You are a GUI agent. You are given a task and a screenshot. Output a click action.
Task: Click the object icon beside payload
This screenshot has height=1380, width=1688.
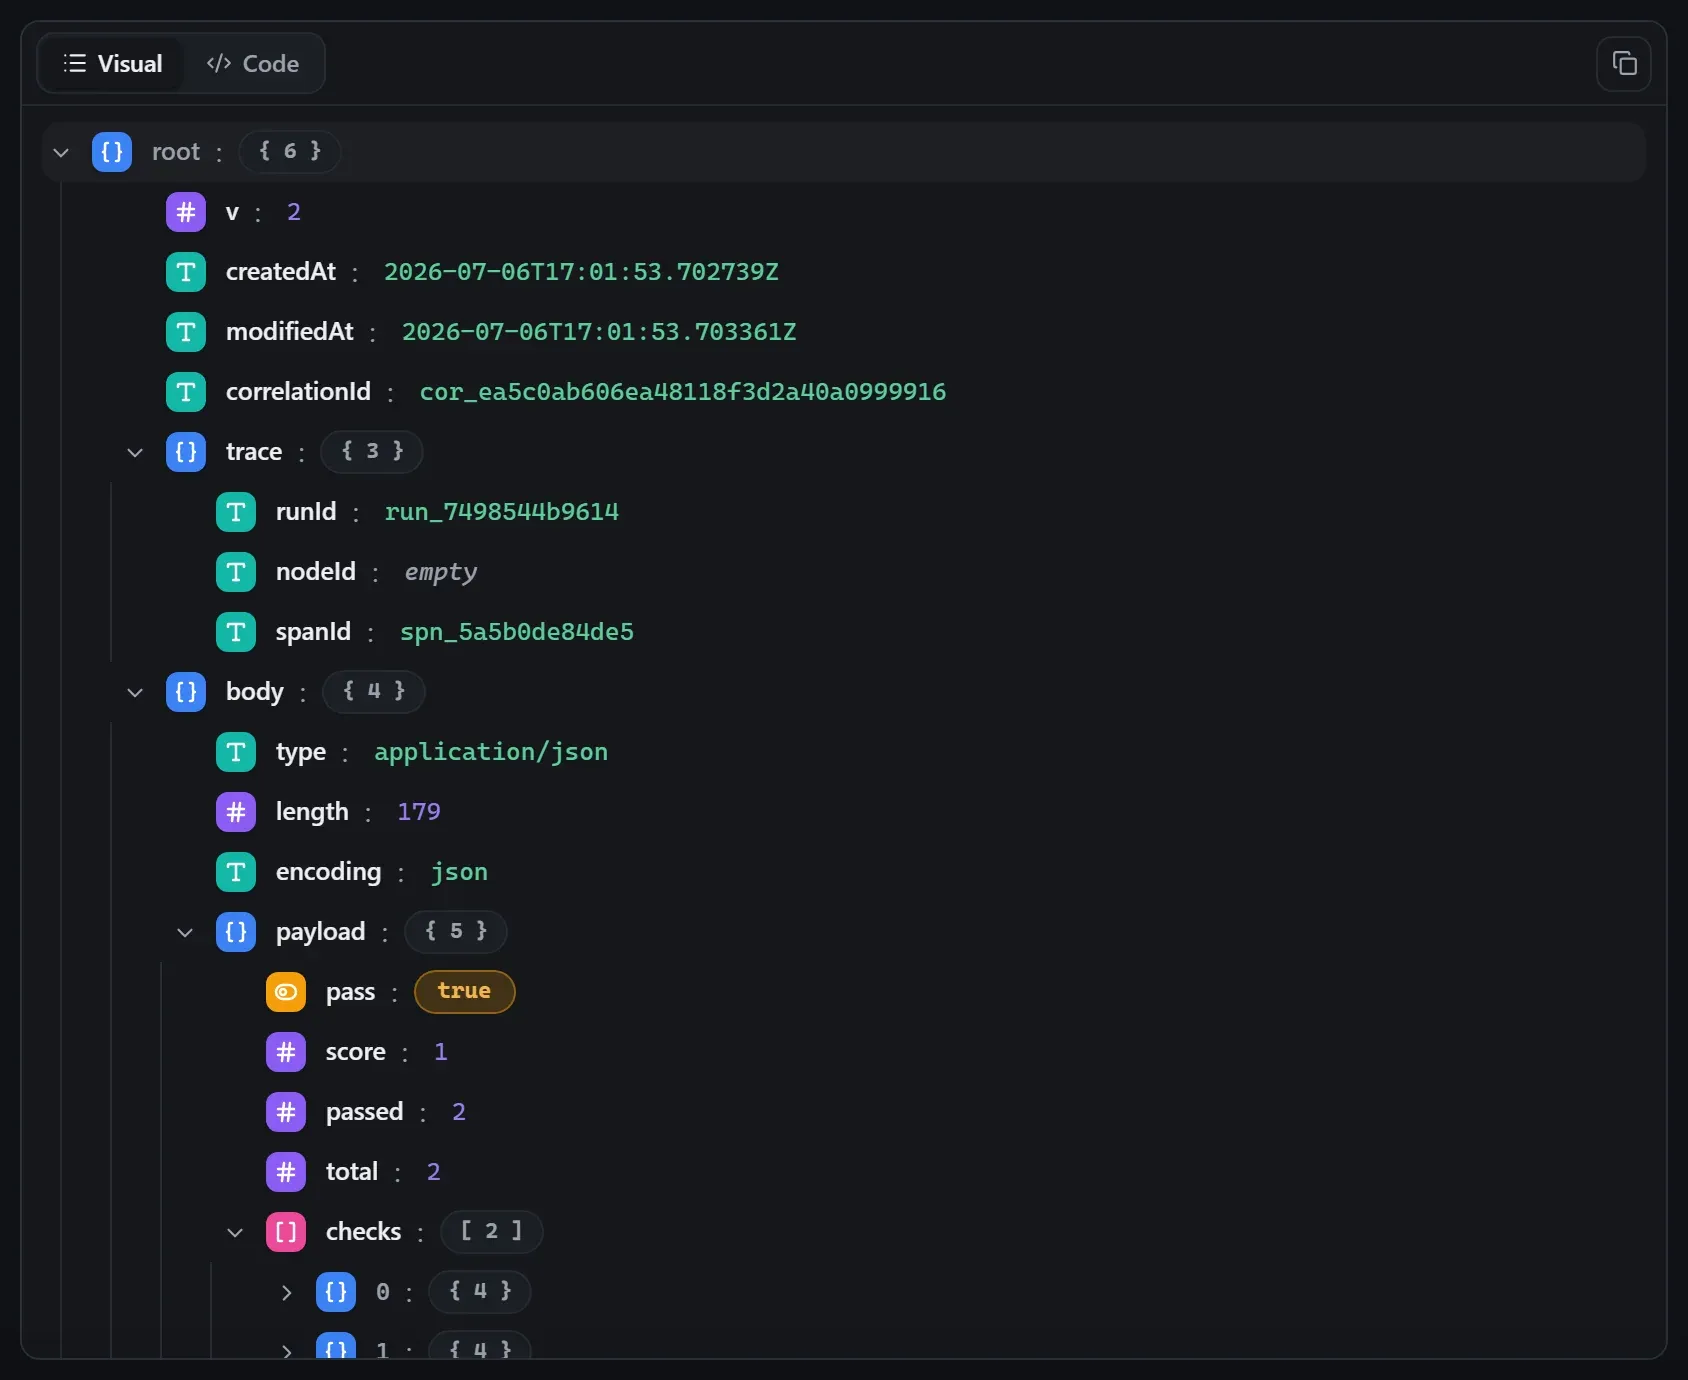pyautogui.click(x=236, y=932)
